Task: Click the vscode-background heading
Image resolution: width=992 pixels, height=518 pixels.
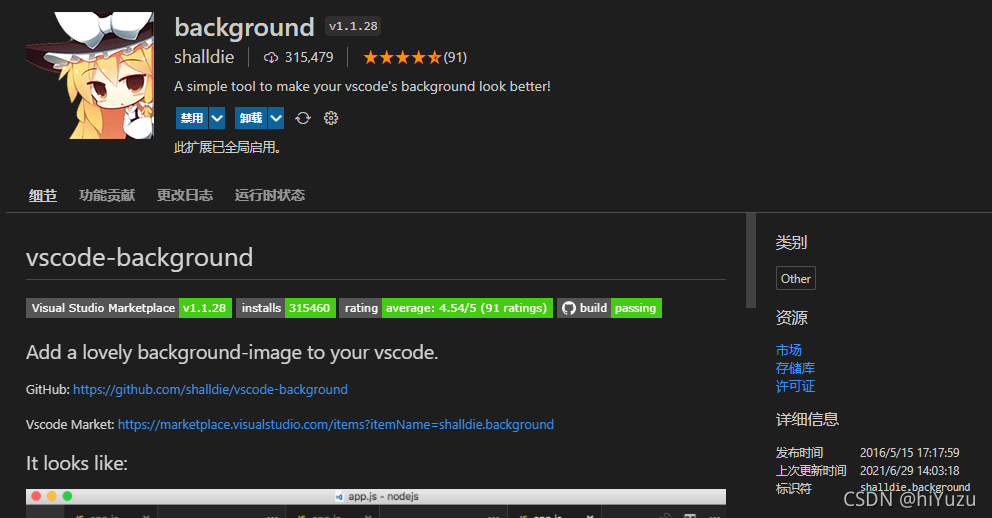Action: pyautogui.click(x=139, y=257)
